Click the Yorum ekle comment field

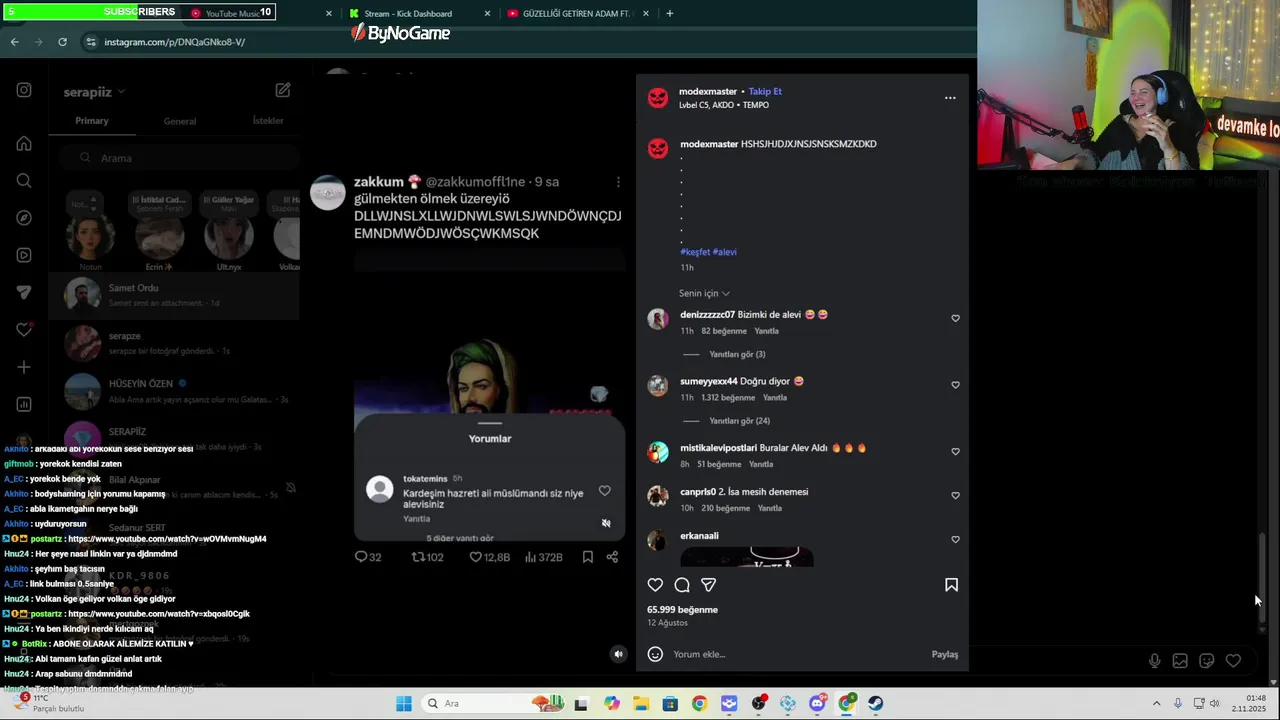(795, 654)
